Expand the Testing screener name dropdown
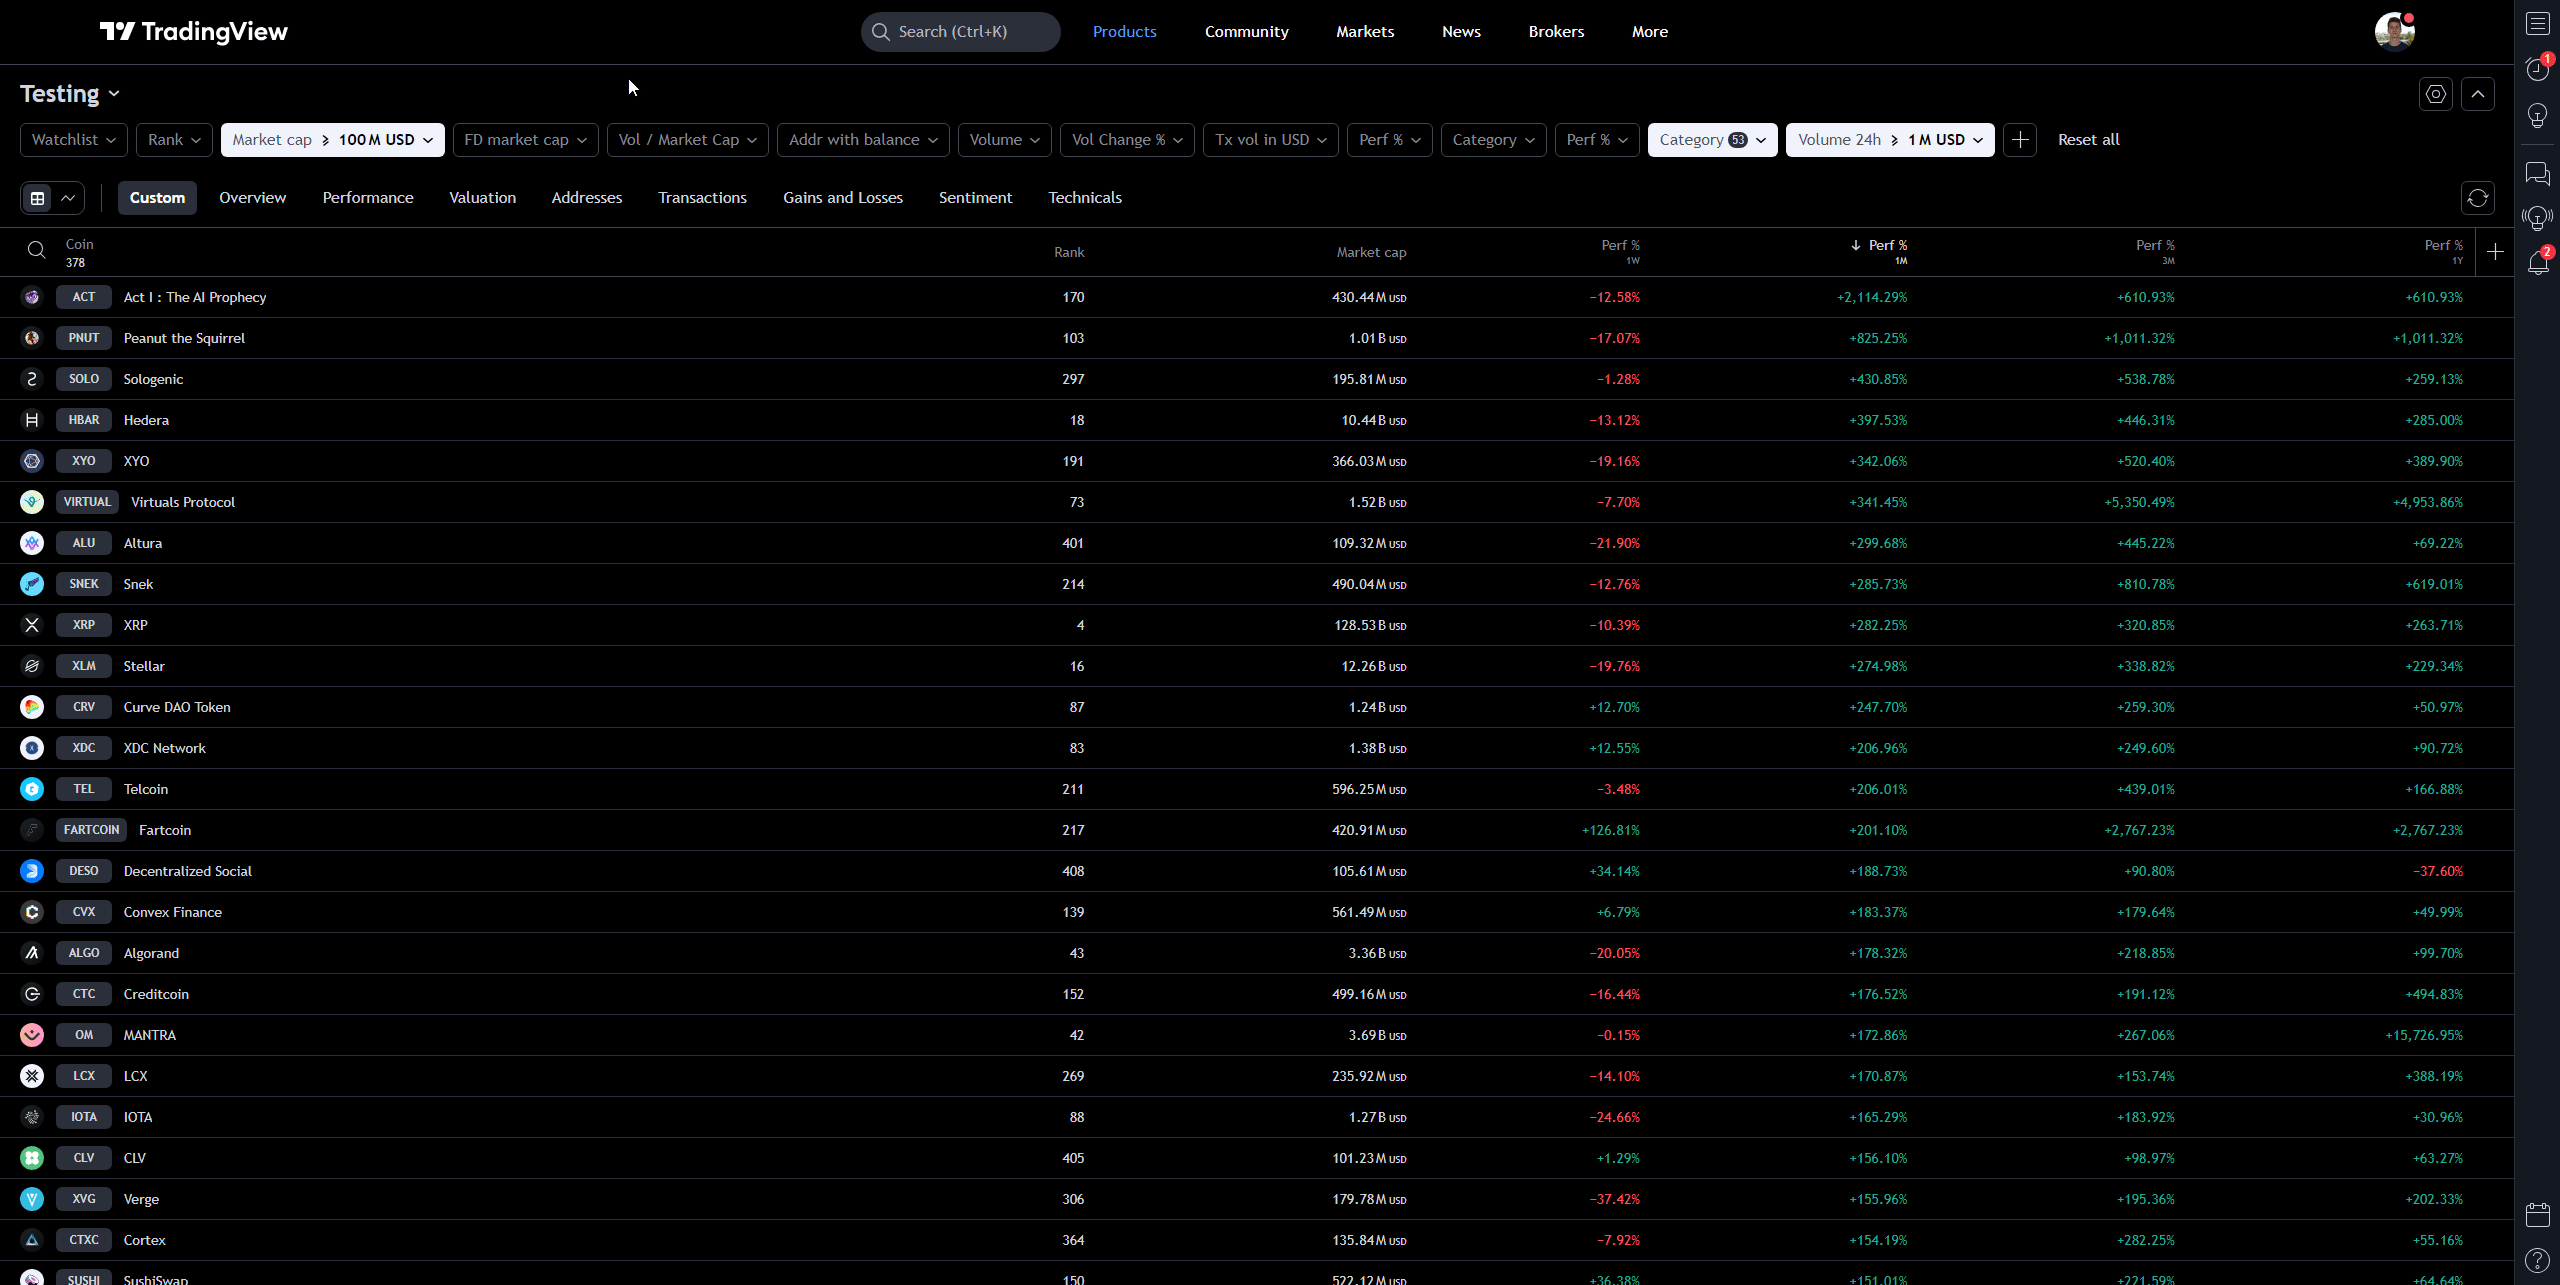Viewport: 2560px width, 1285px height. pyautogui.click(x=70, y=94)
